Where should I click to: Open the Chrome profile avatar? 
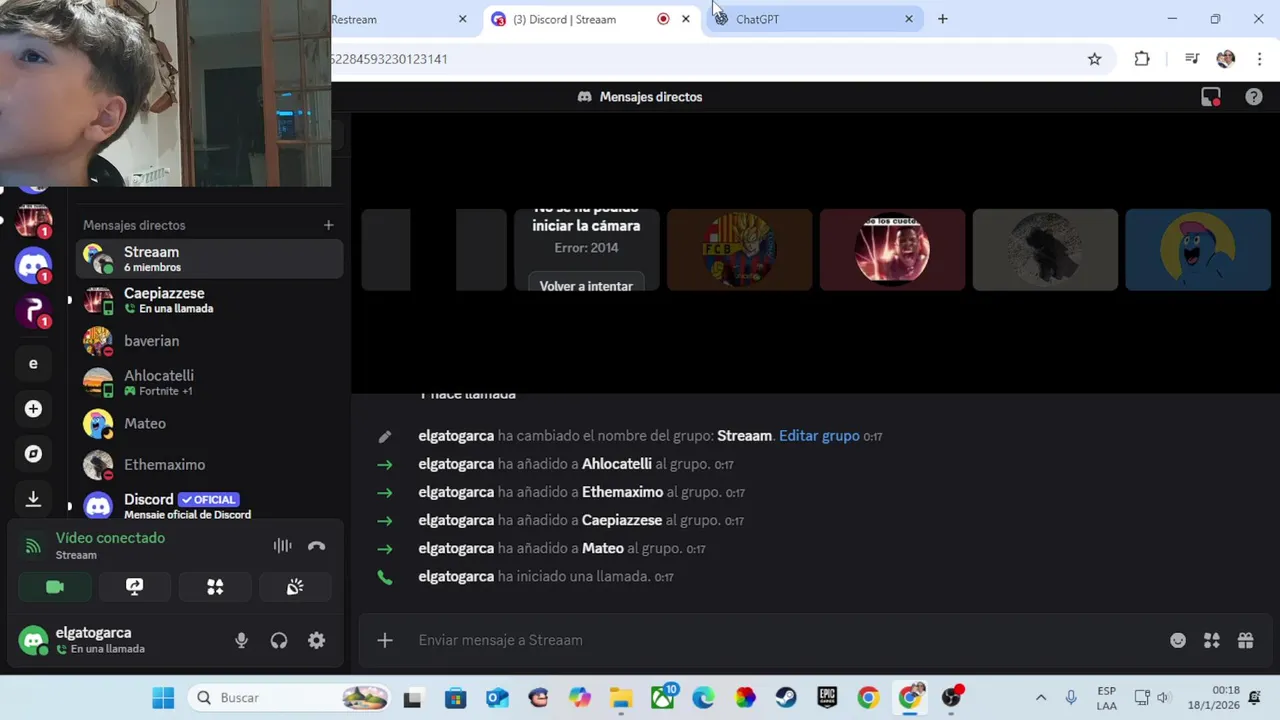click(x=1226, y=59)
